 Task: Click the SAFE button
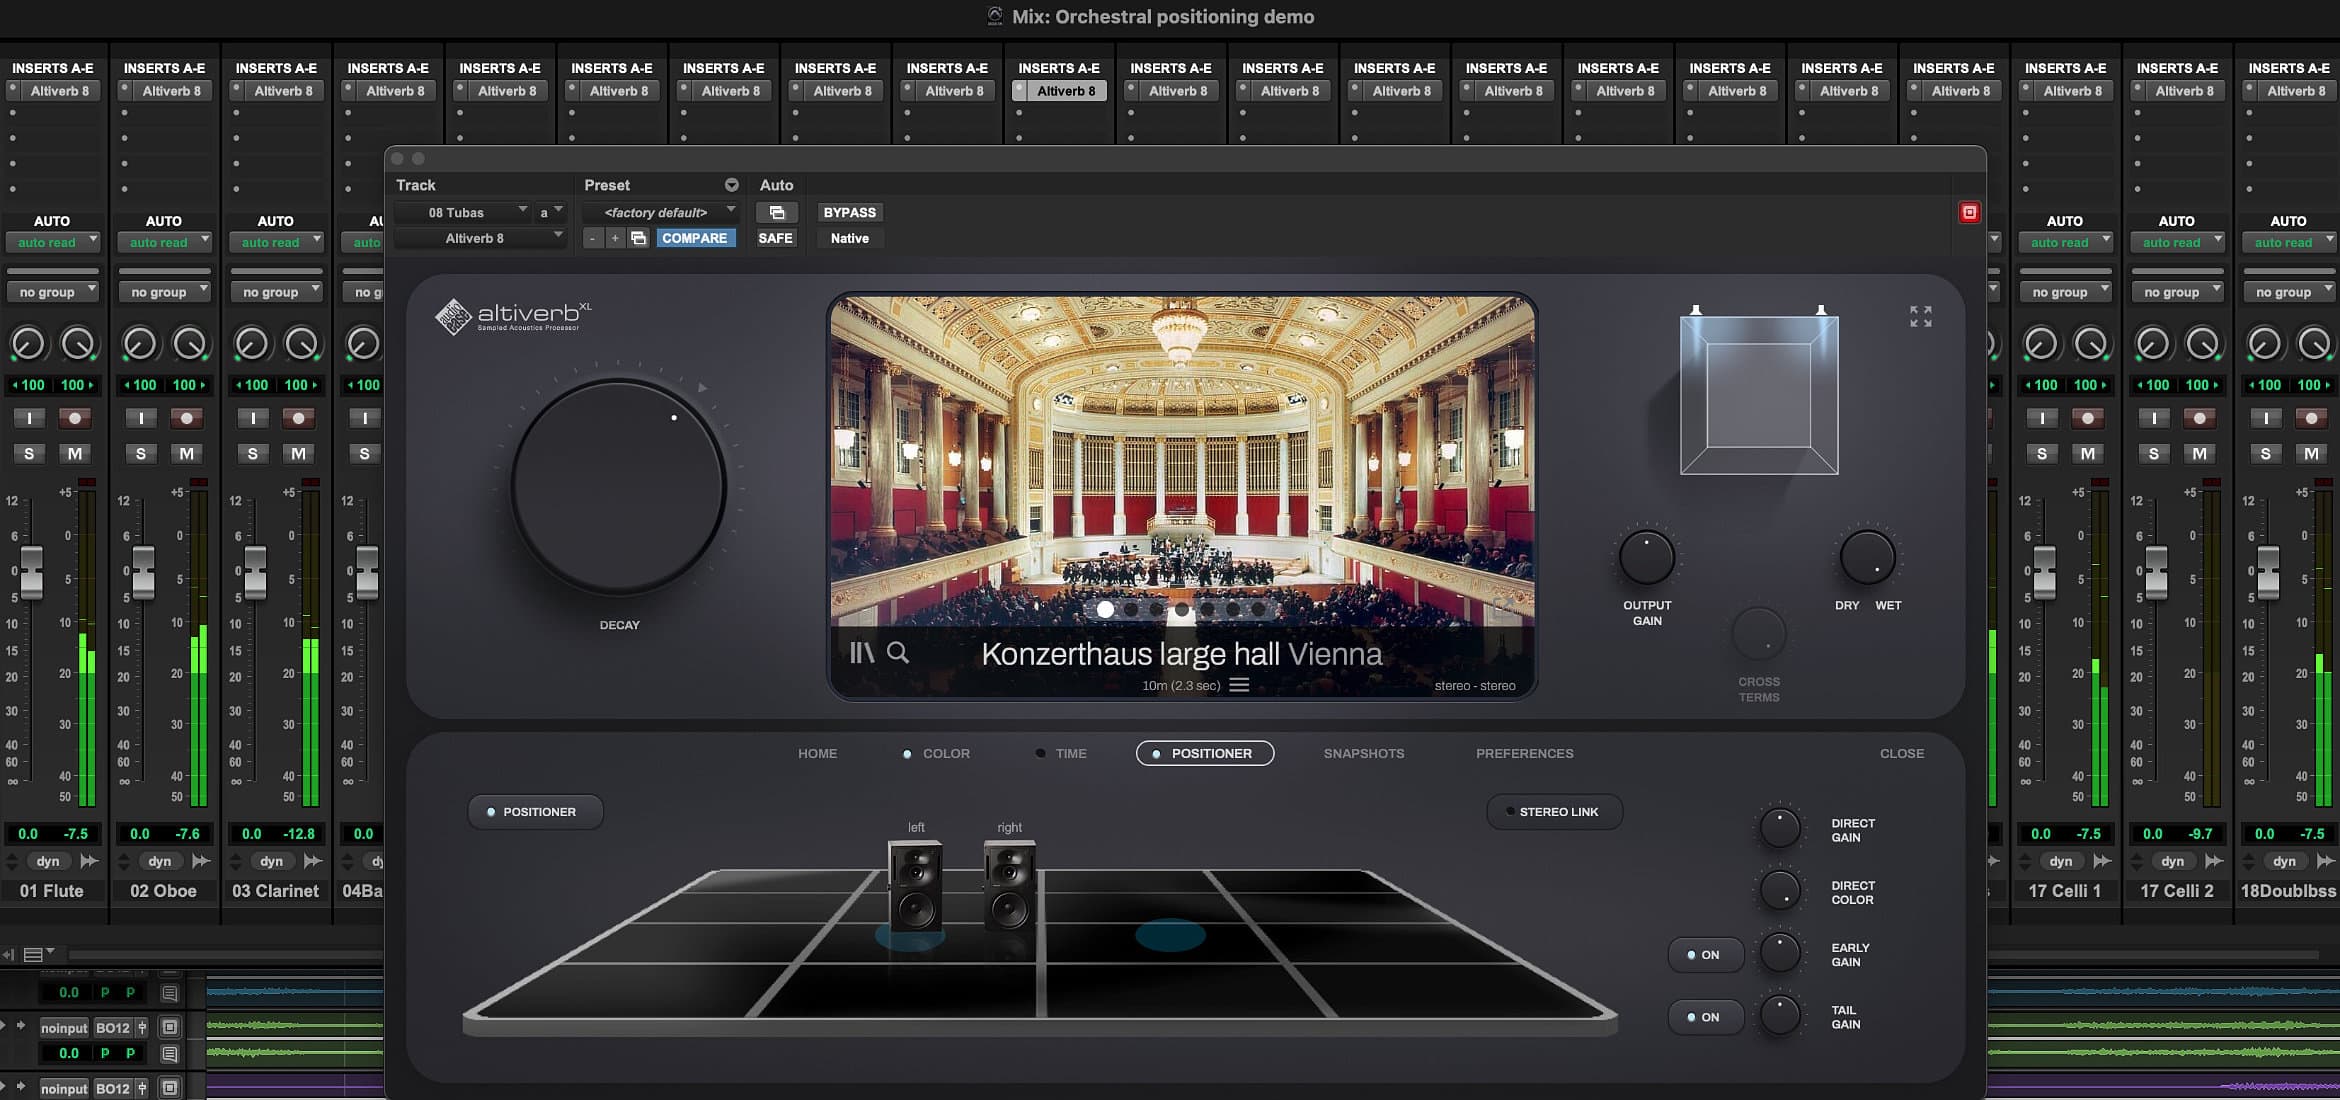pyautogui.click(x=775, y=238)
